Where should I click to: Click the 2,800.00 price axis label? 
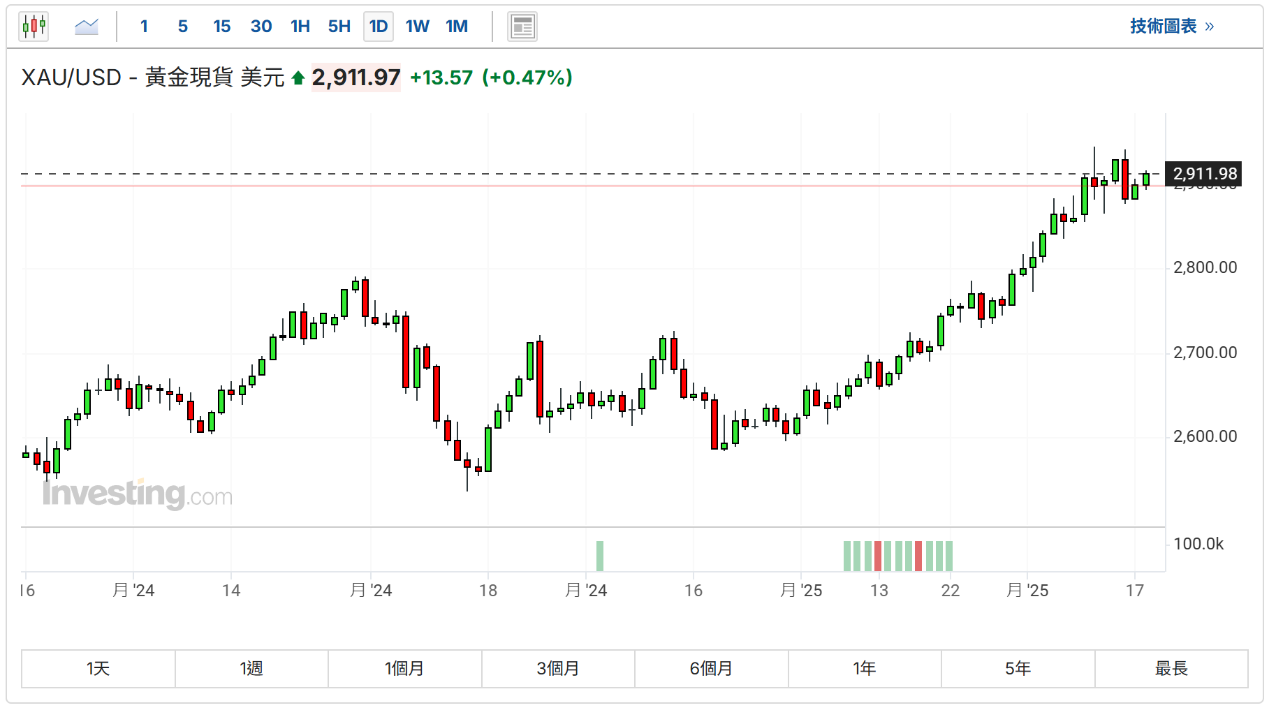point(1205,268)
